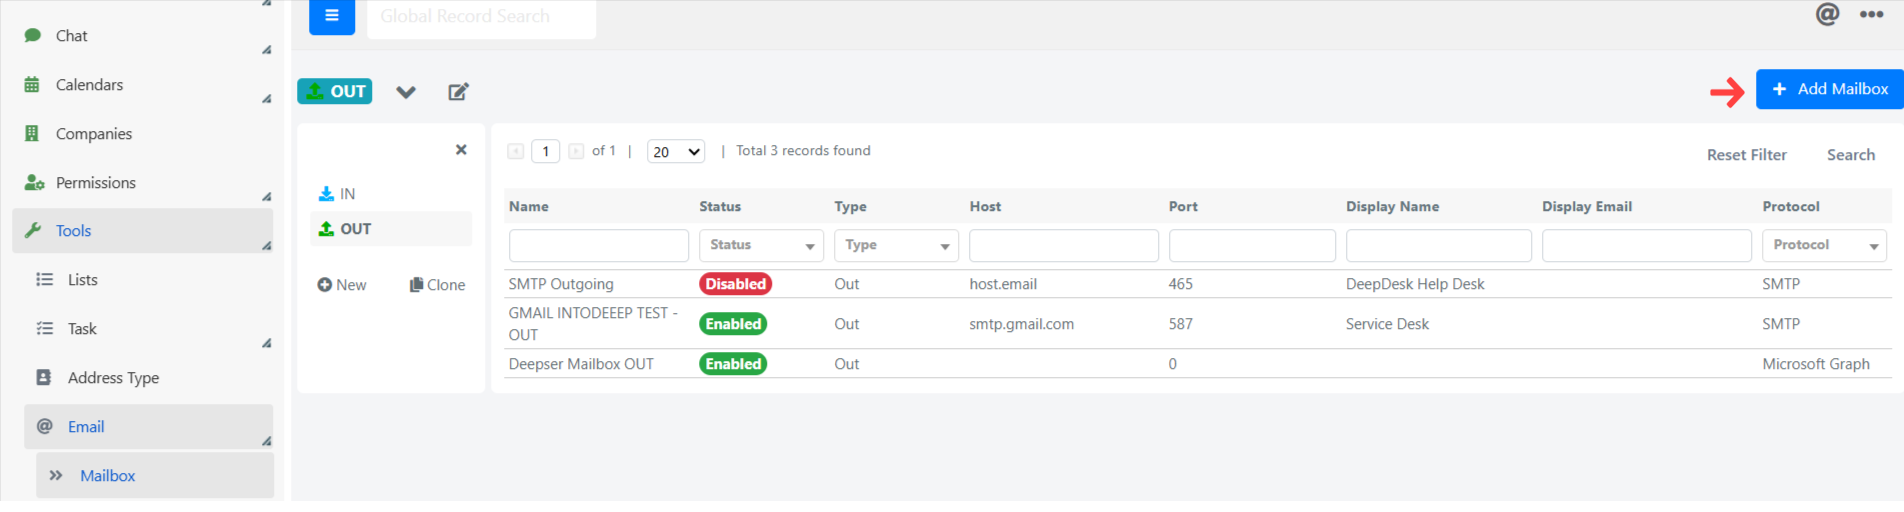1904x512 pixels.
Task: Open the Protocol filter dropdown
Action: pos(1824,245)
